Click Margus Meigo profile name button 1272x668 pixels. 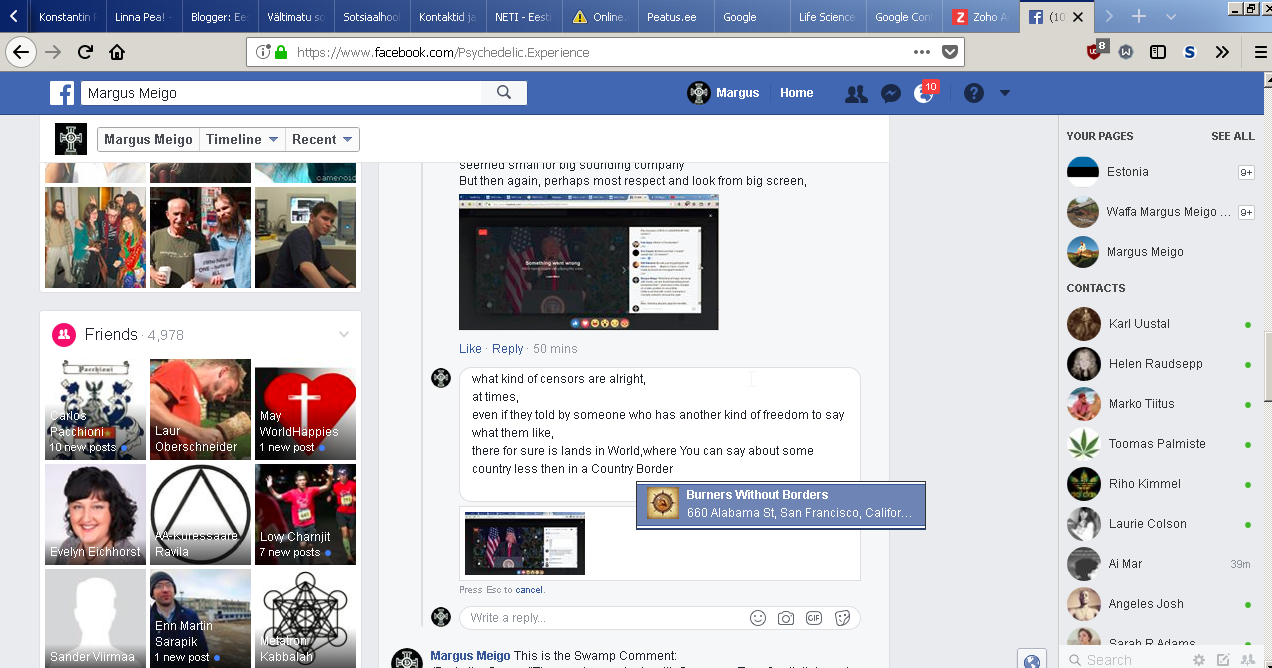[x=148, y=139]
